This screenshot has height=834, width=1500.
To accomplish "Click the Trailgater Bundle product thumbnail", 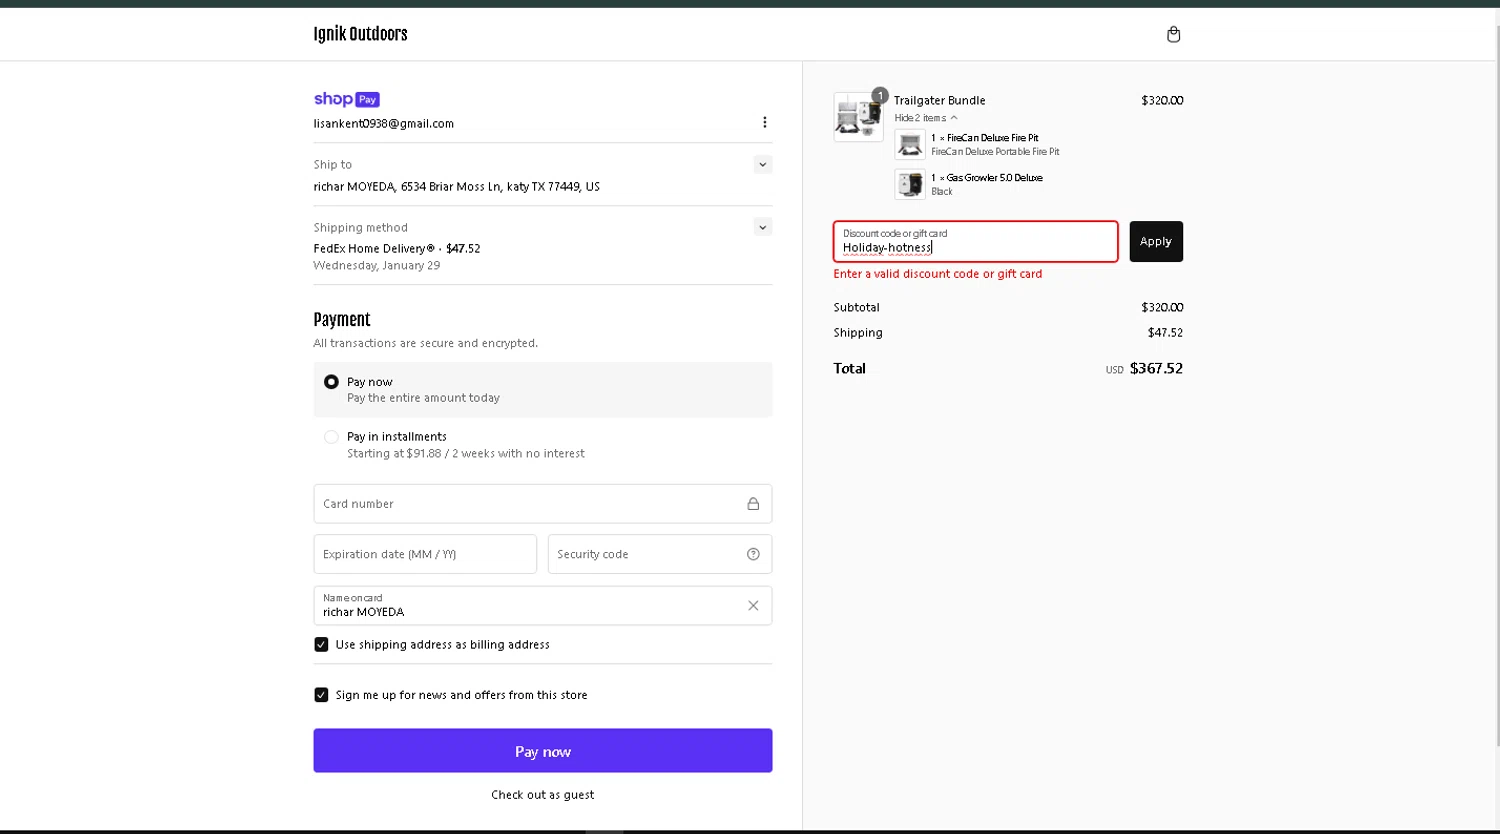I will point(858,117).
